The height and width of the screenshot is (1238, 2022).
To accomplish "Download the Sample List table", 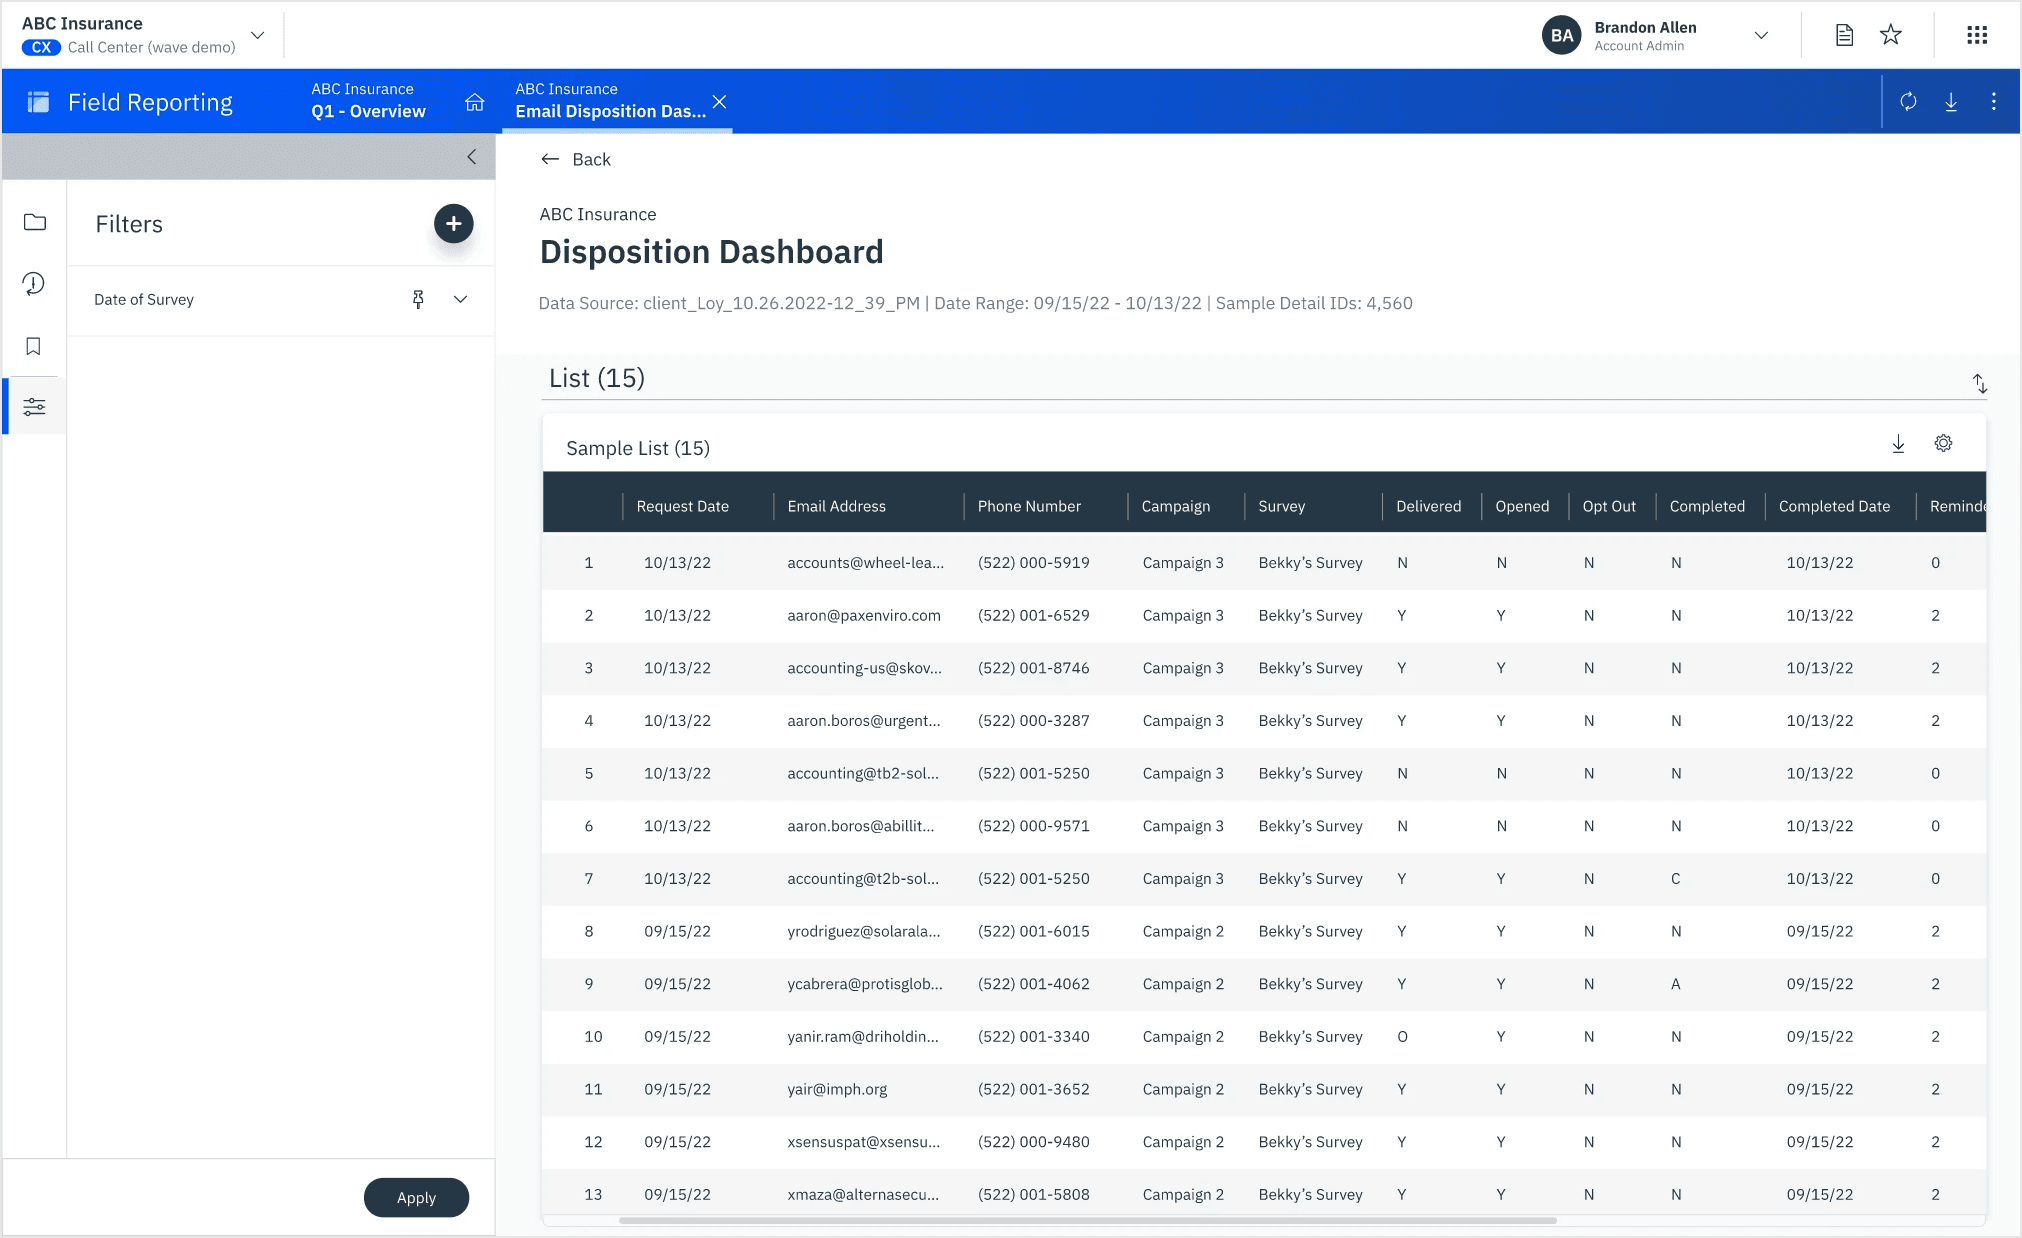I will [1898, 444].
